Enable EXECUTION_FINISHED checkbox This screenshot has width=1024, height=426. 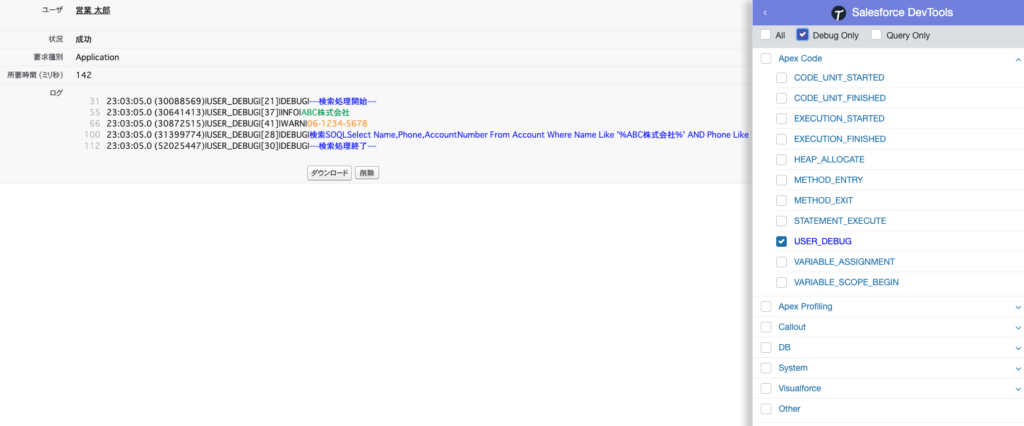(x=781, y=139)
